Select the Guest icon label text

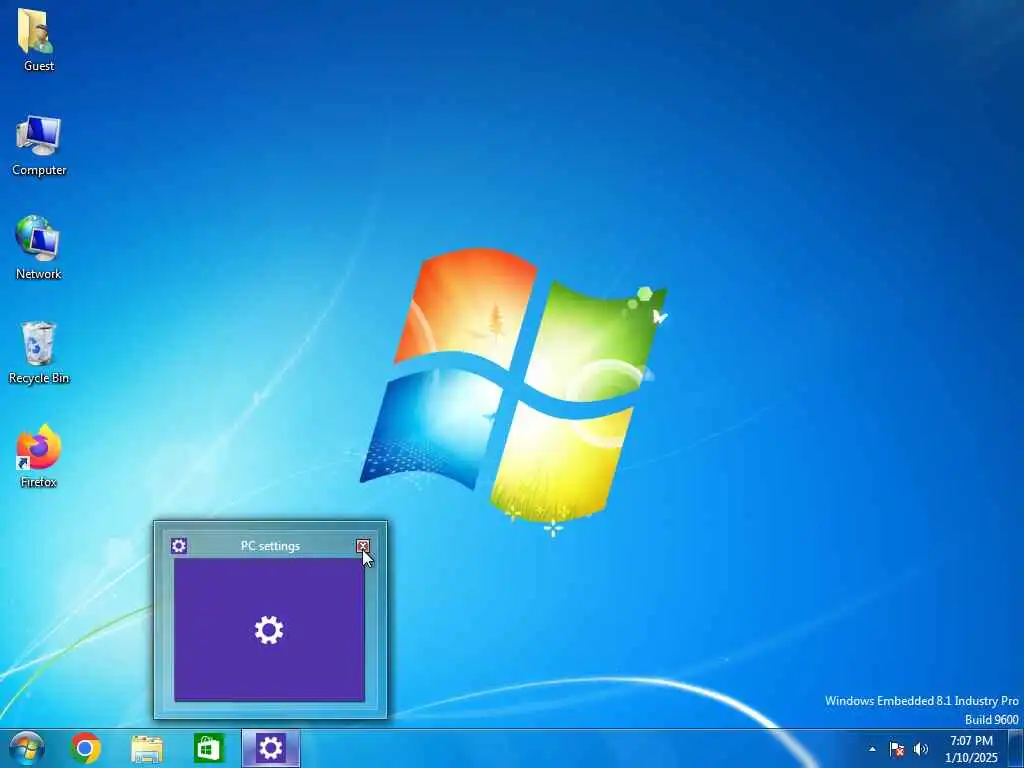(39, 66)
